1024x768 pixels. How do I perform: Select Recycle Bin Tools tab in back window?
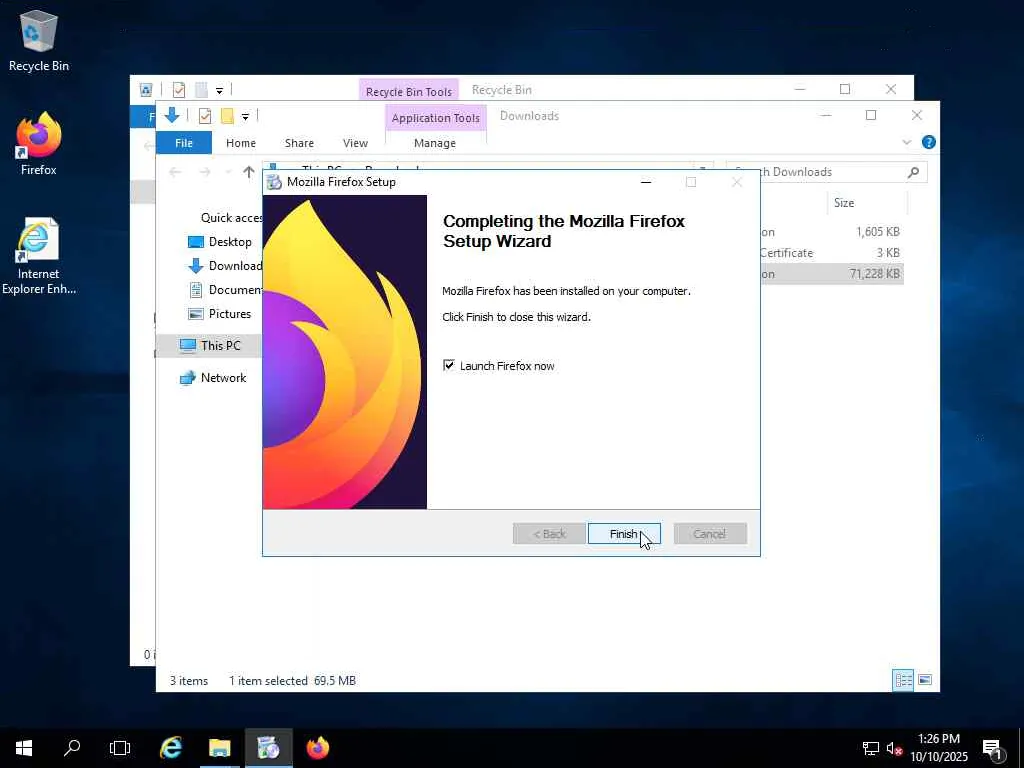[409, 91]
